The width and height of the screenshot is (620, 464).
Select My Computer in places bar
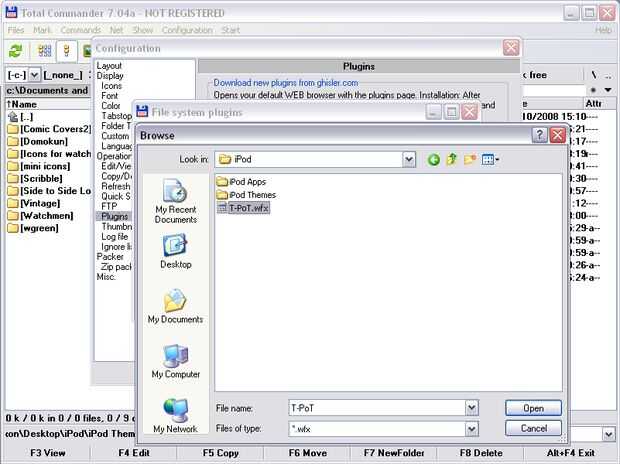(x=176, y=362)
